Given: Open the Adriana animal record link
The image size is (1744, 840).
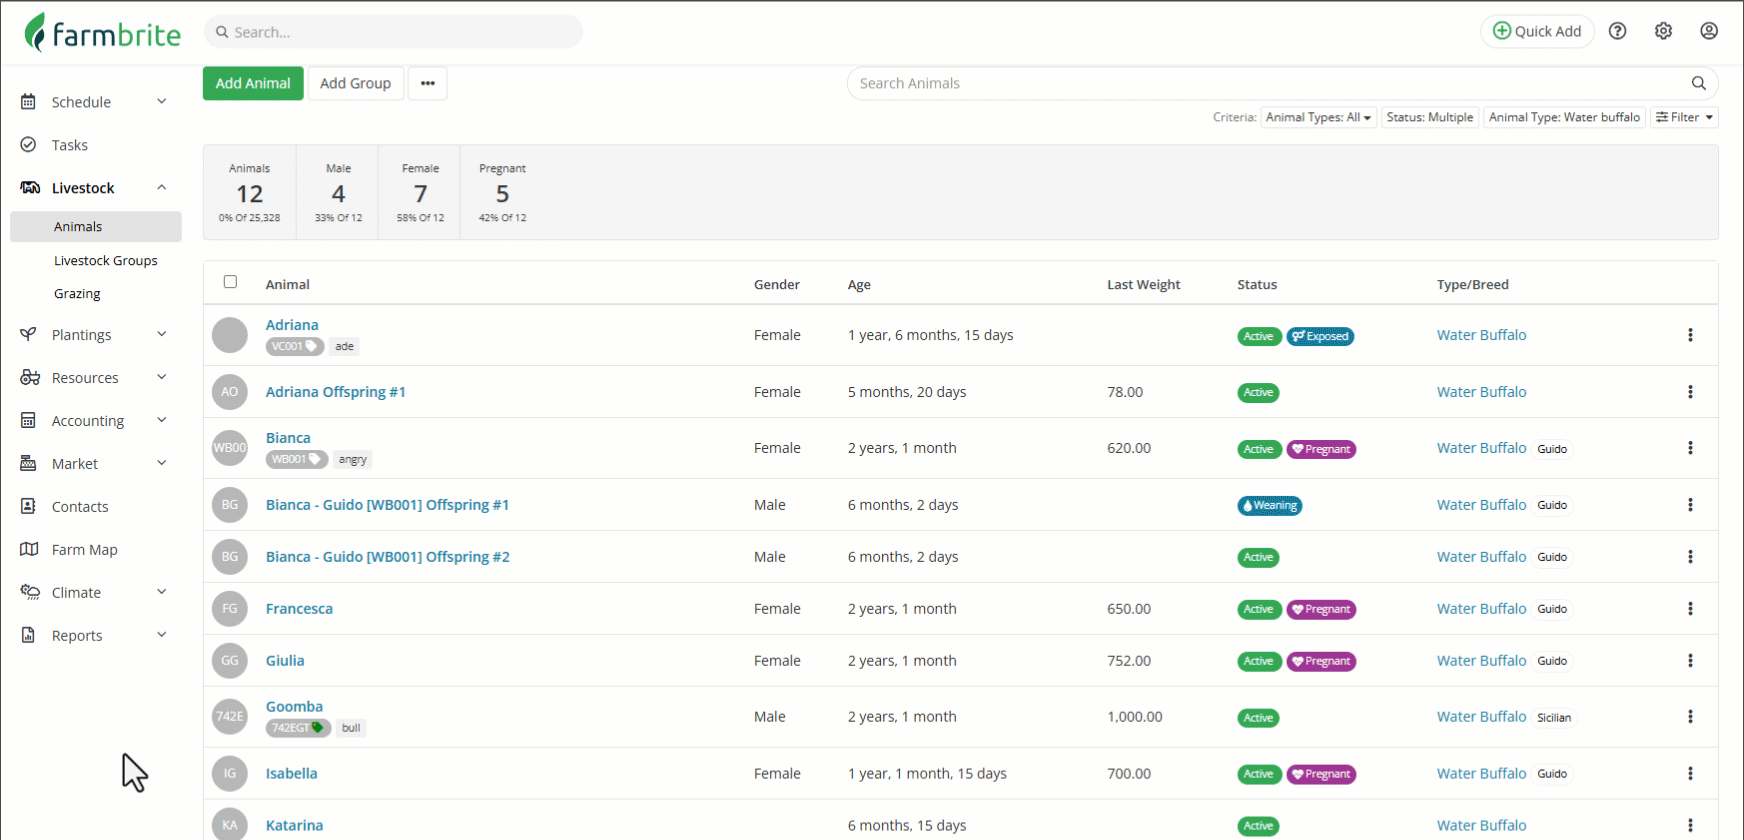Looking at the screenshot, I should (292, 325).
